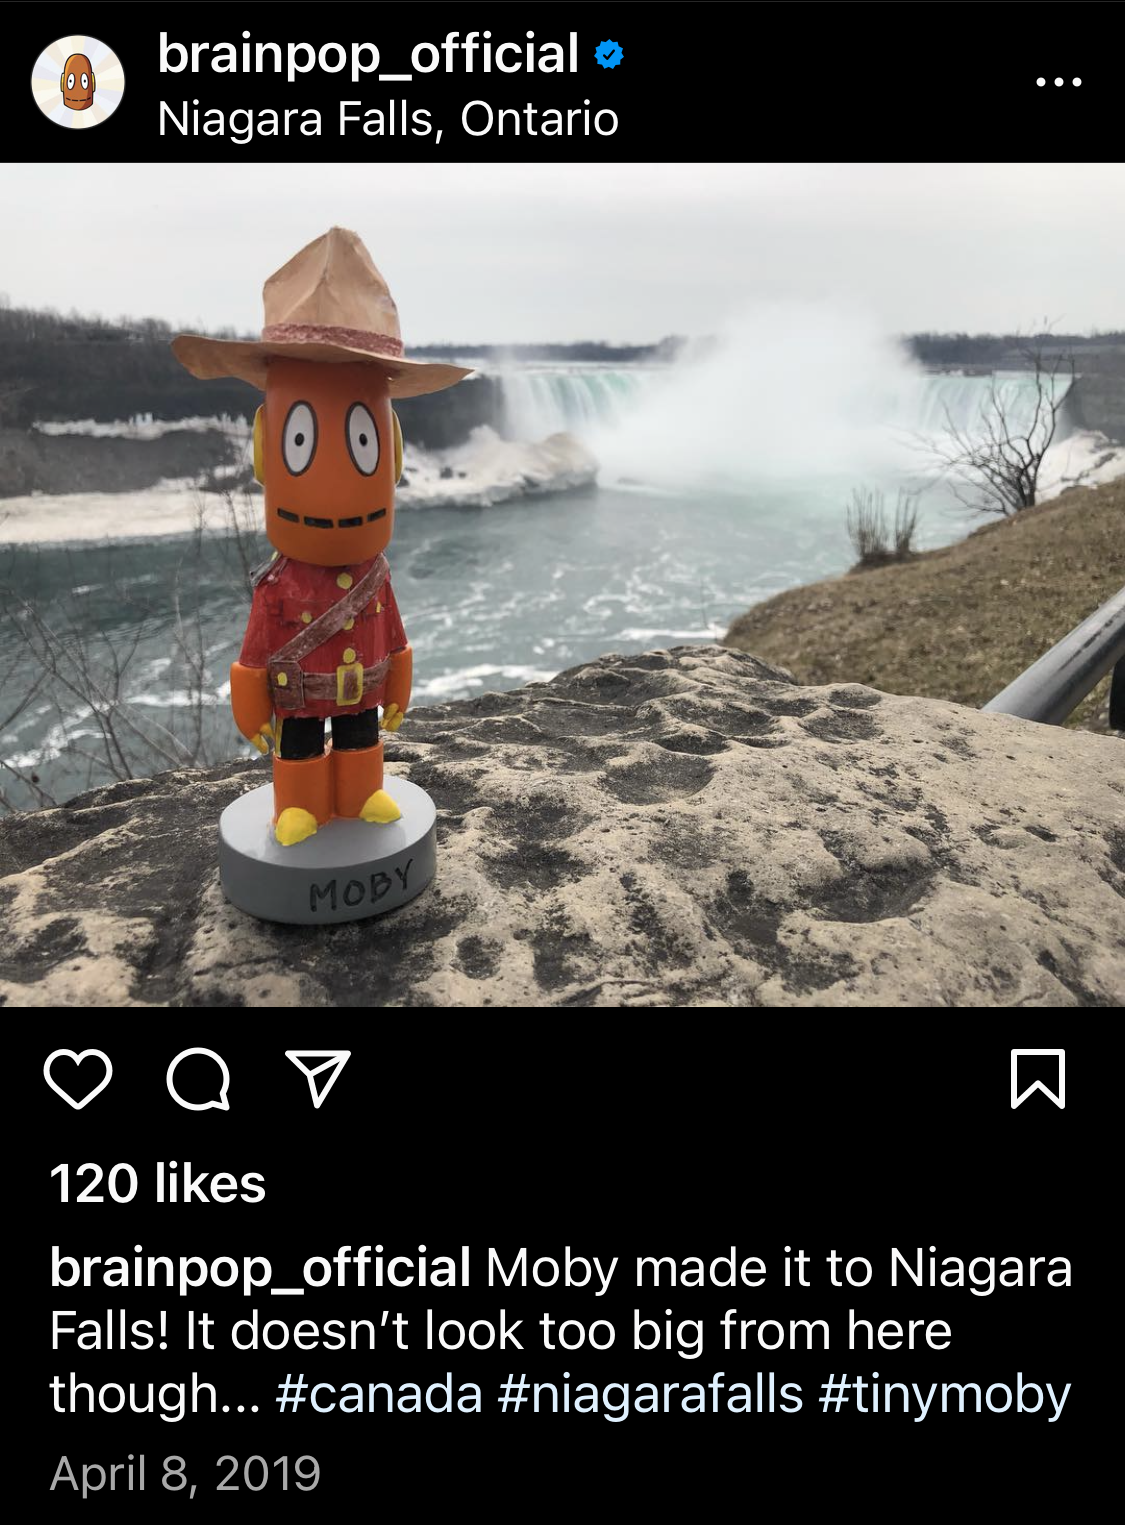This screenshot has width=1125, height=1525.
Task: View the 120 likes list
Action: click(x=158, y=1184)
